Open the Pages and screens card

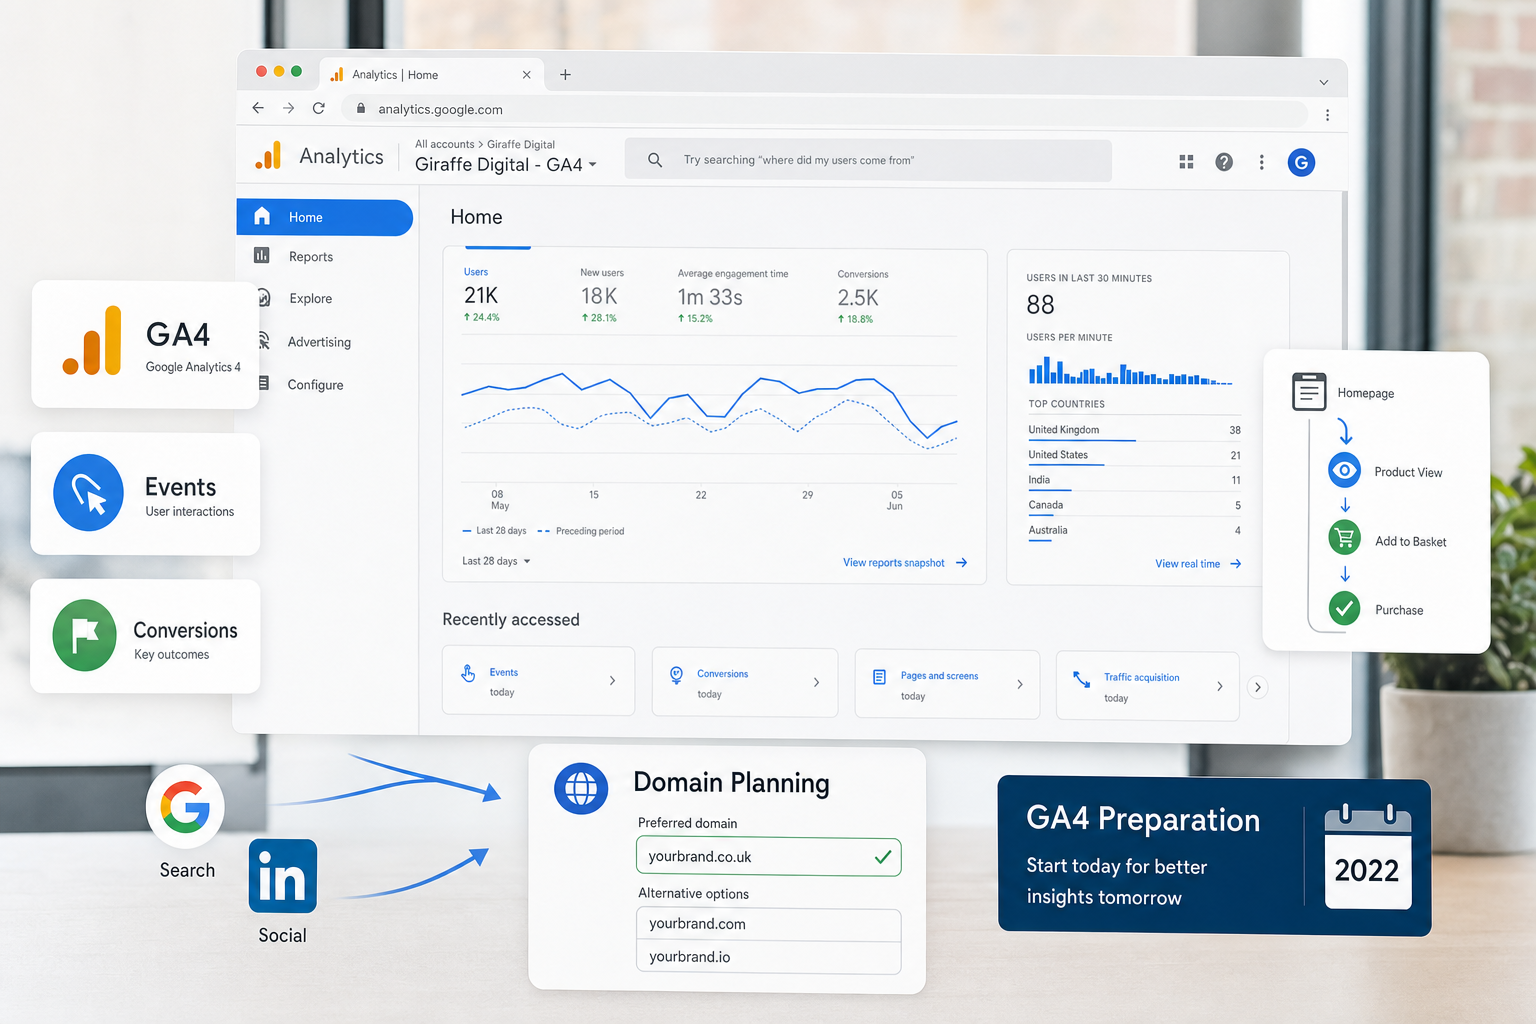coord(947,684)
